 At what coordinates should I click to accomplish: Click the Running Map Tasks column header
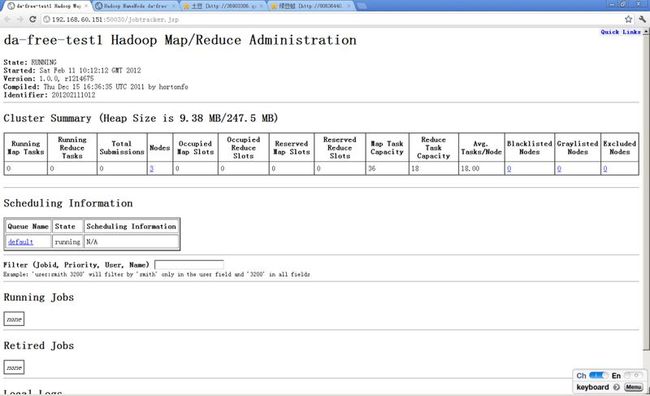(26, 148)
